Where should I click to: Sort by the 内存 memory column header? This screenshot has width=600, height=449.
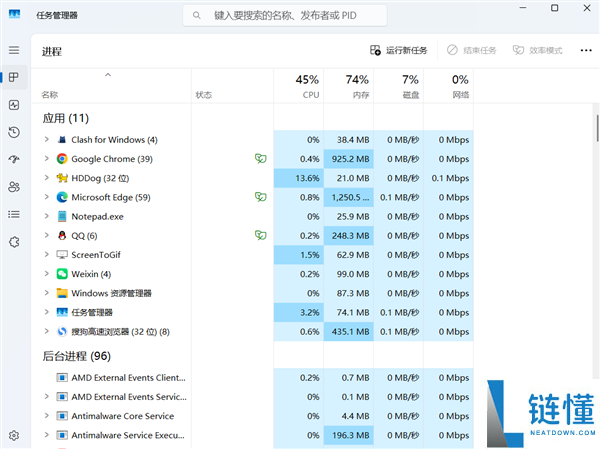tap(349, 86)
